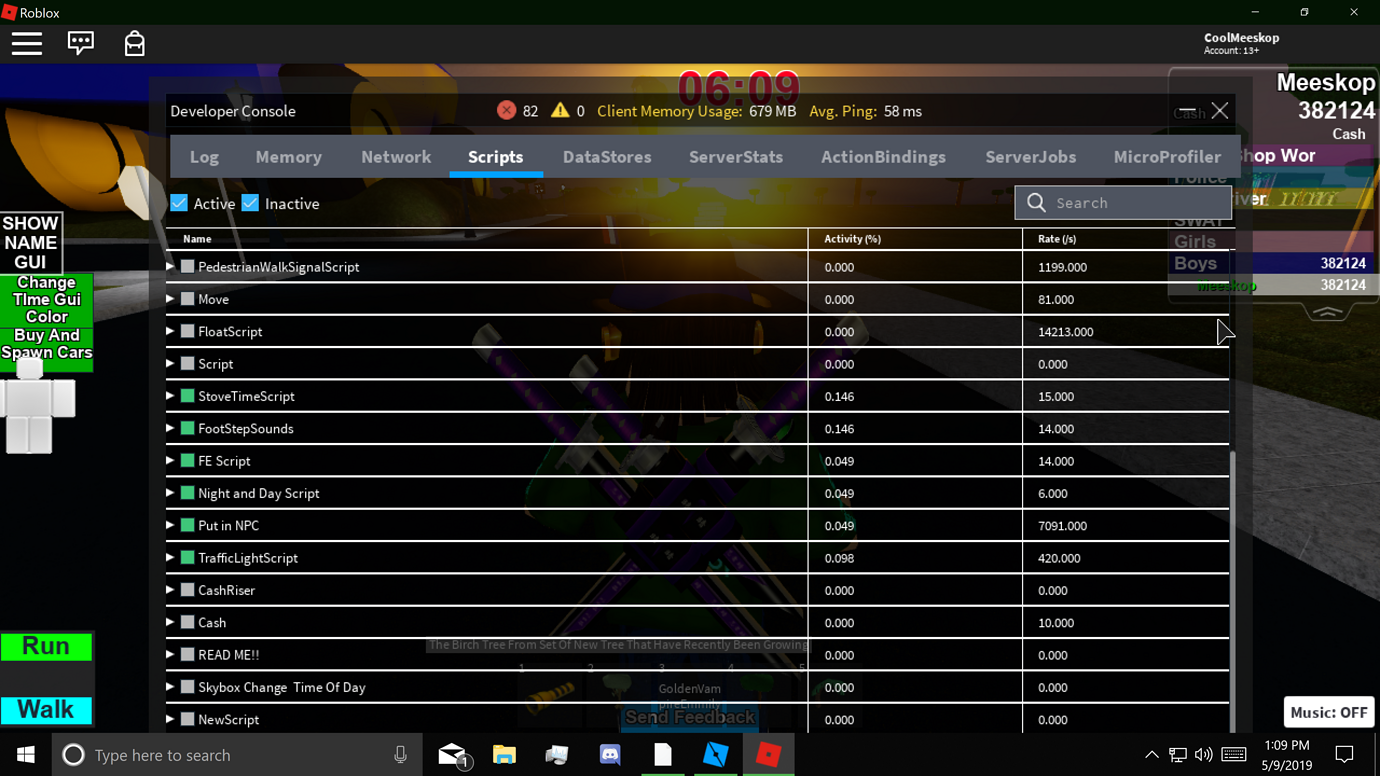Click the yellow warning count icon
Image resolution: width=1380 pixels, height=776 pixels.
560,110
